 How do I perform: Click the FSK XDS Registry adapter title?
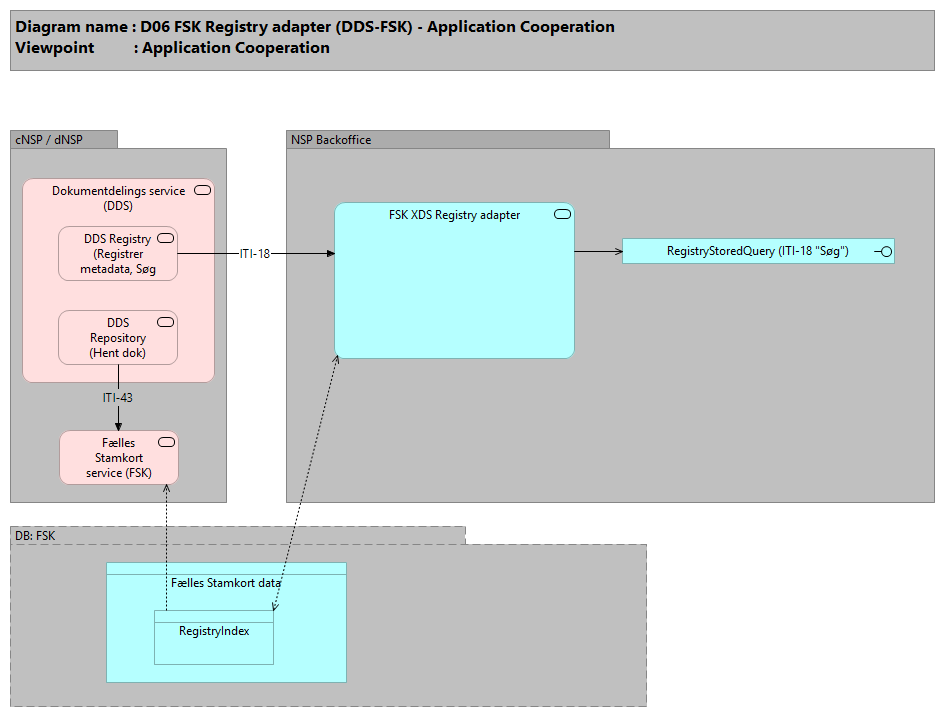pyautogui.click(x=453, y=215)
